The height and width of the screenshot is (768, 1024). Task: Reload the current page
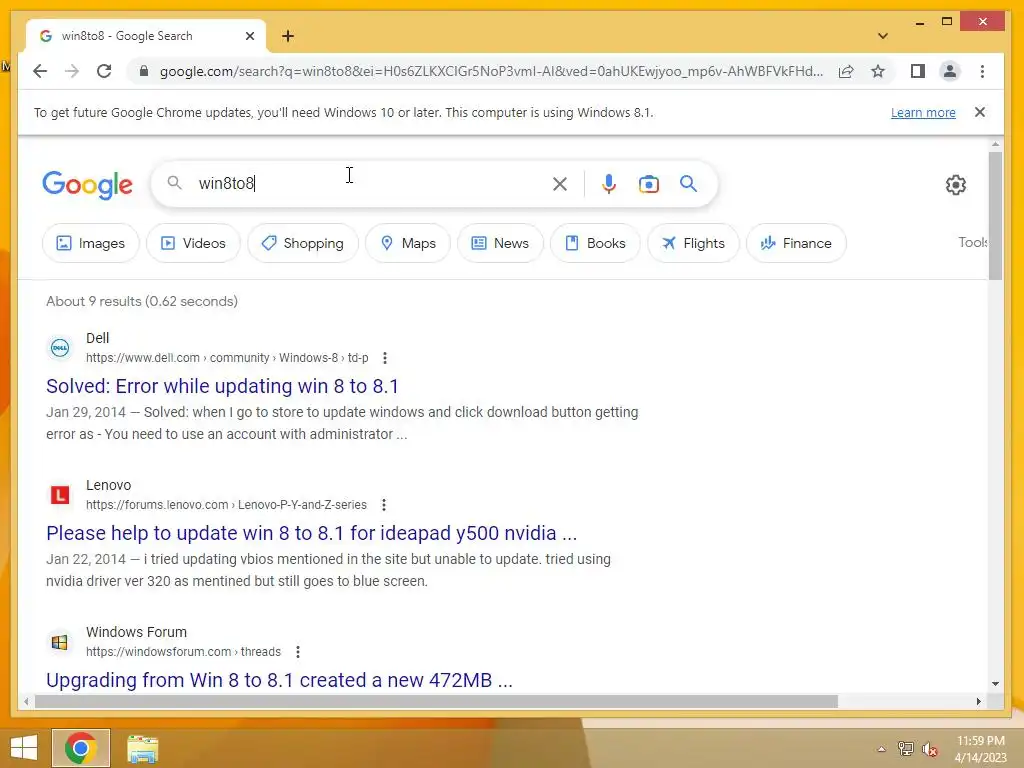point(104,71)
